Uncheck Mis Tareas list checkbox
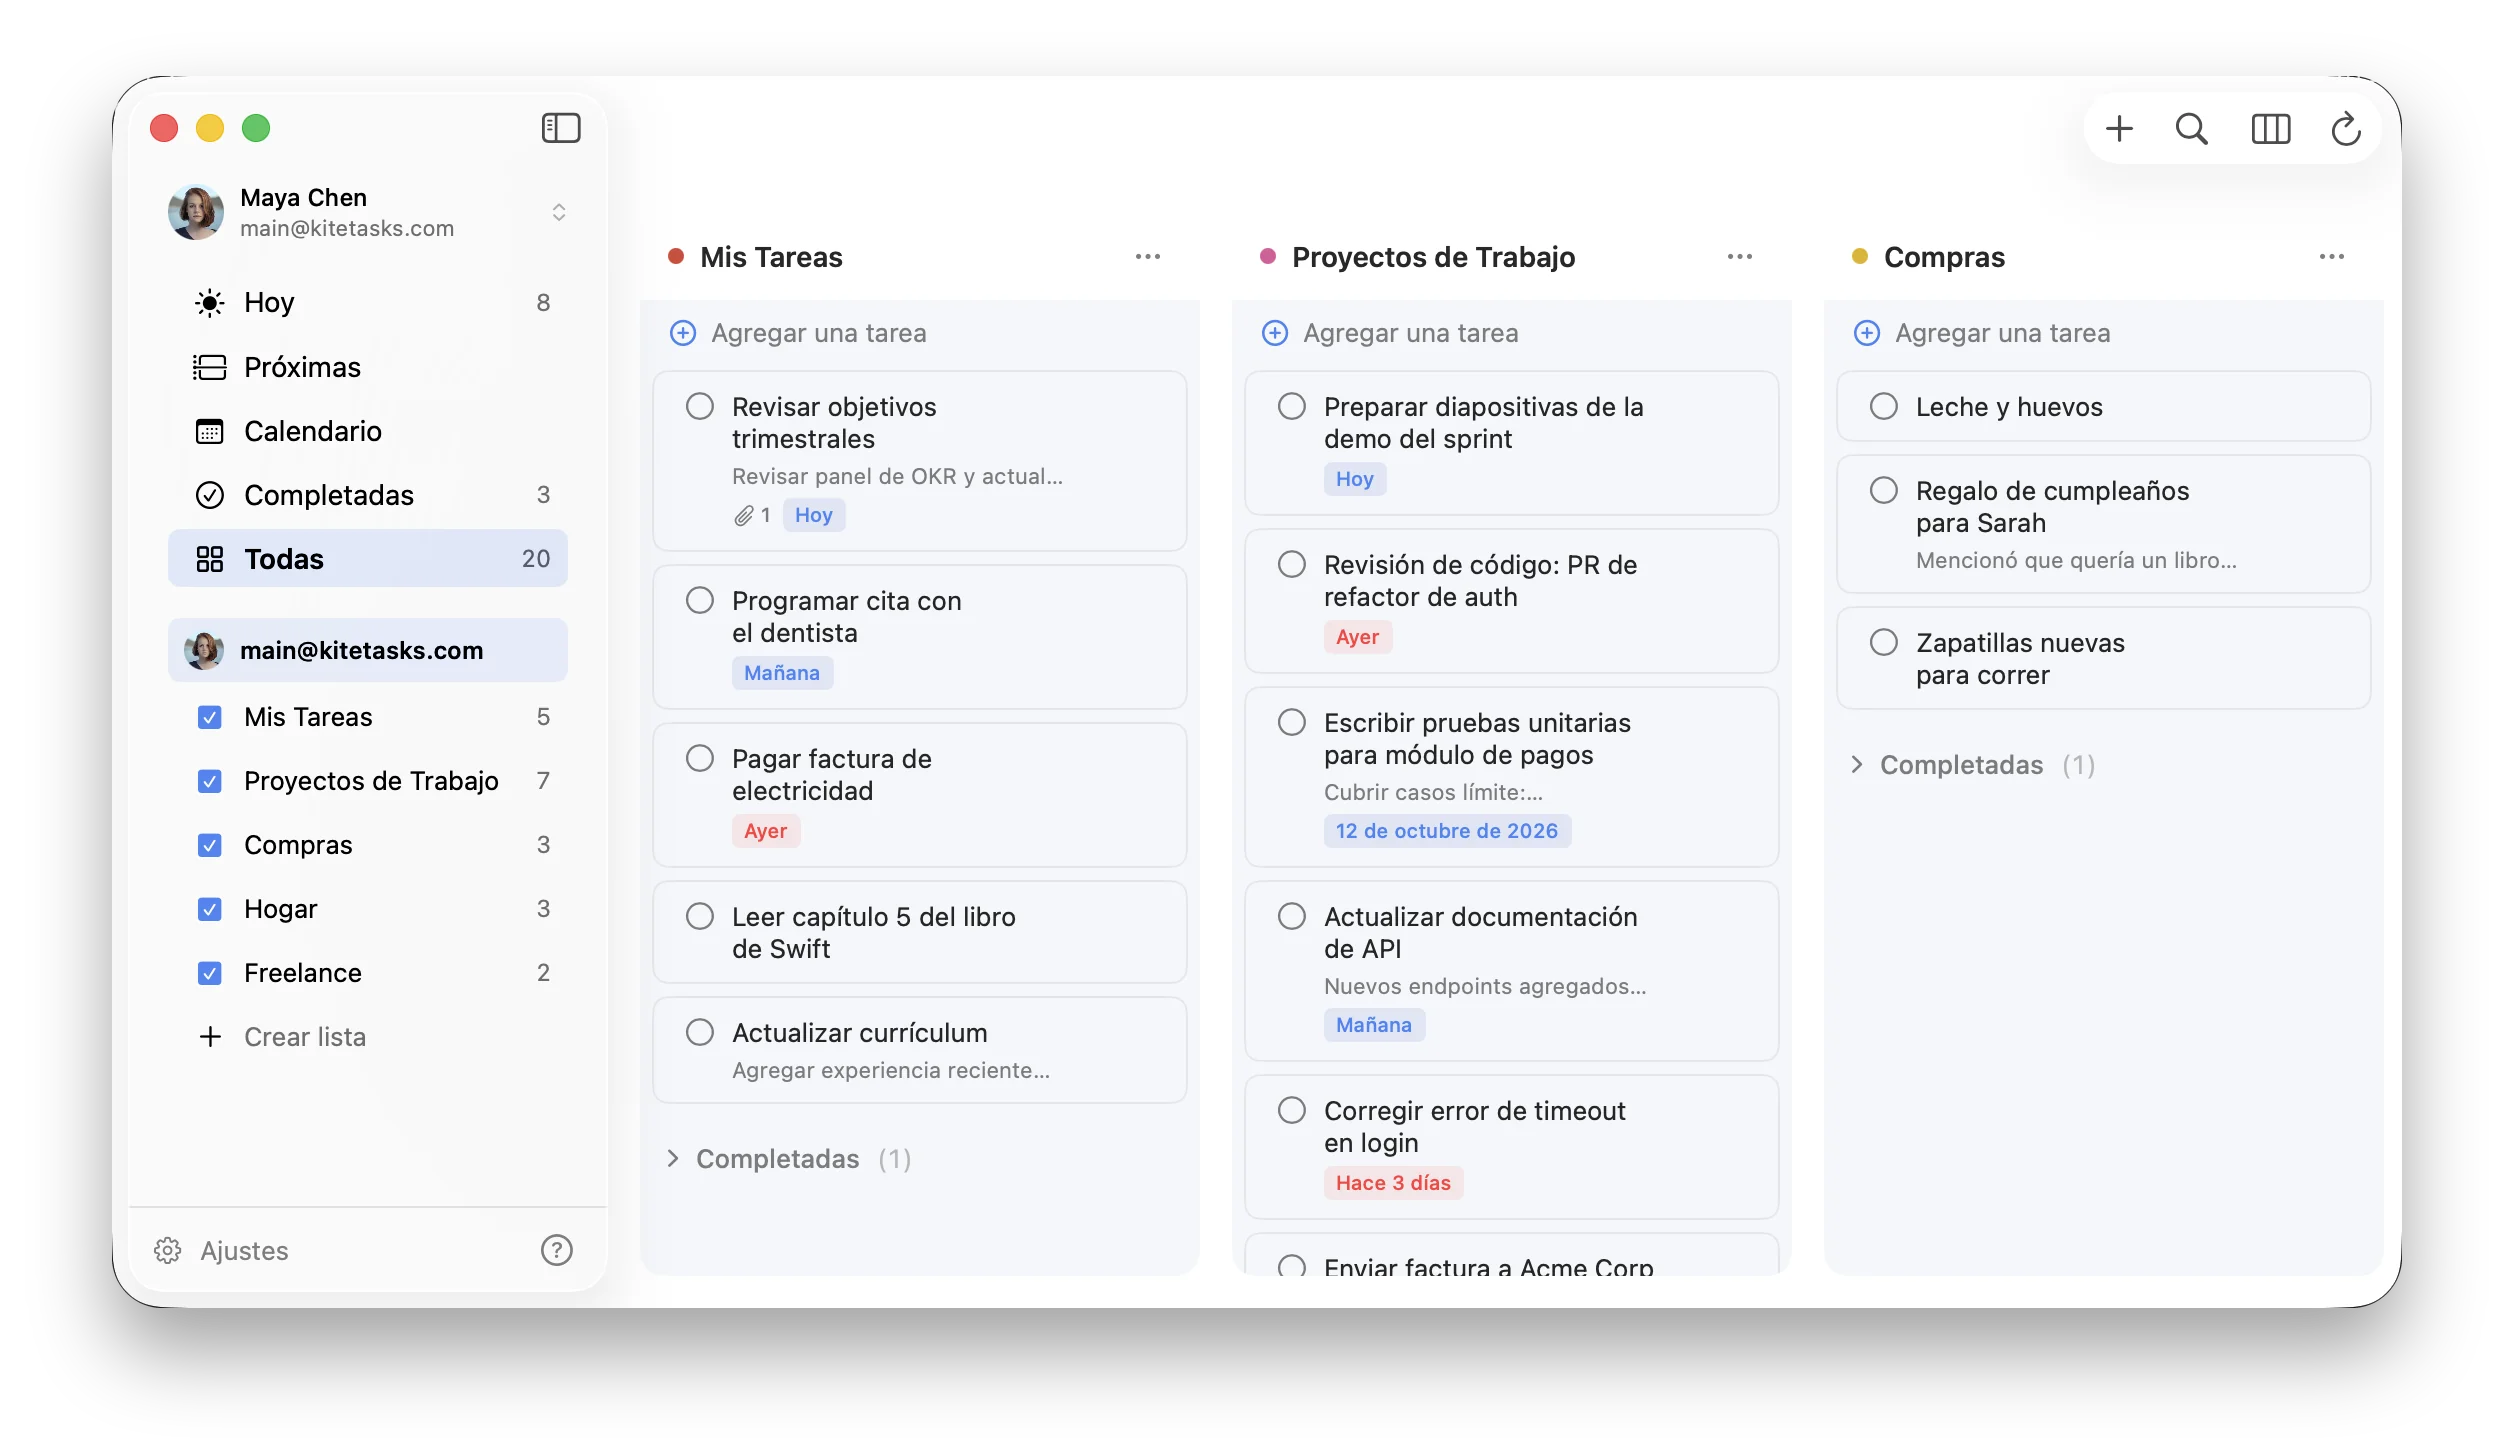Image resolution: width=2514 pixels, height=1456 pixels. coord(210,717)
